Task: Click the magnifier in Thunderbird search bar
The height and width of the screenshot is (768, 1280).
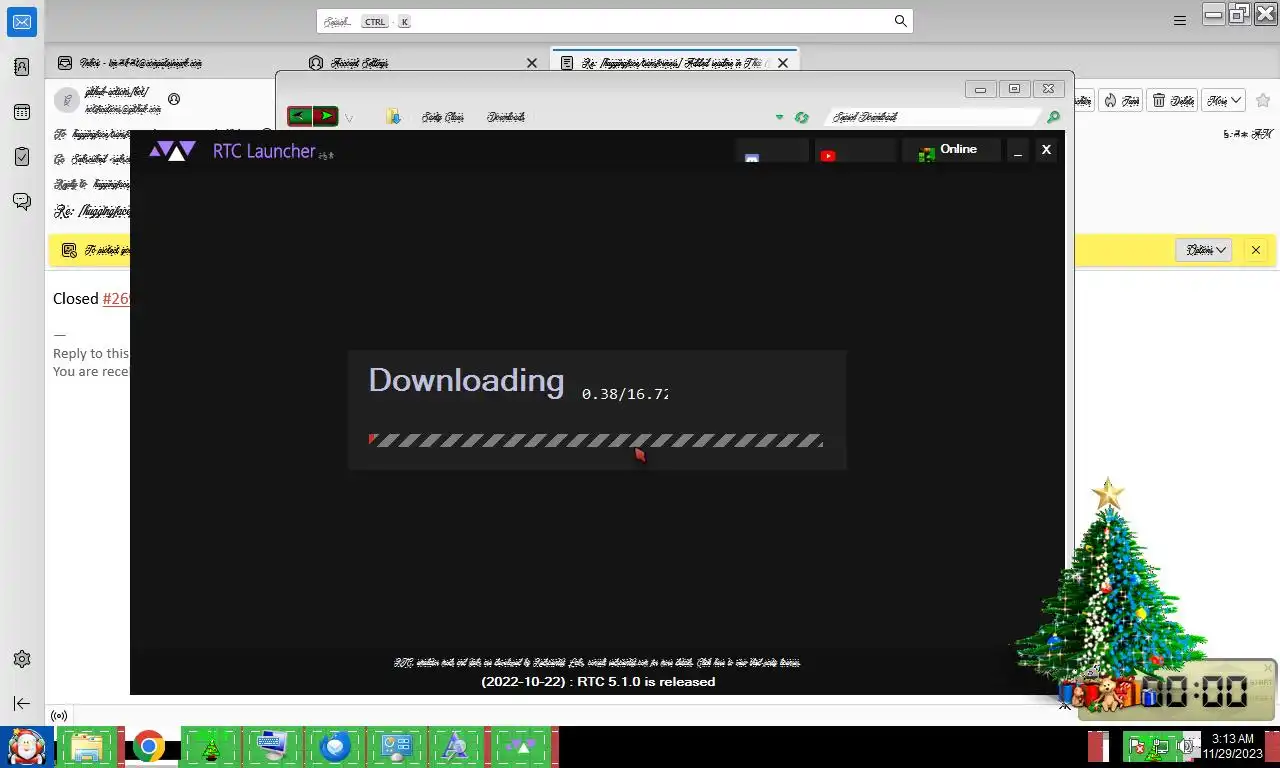Action: pyautogui.click(x=900, y=21)
